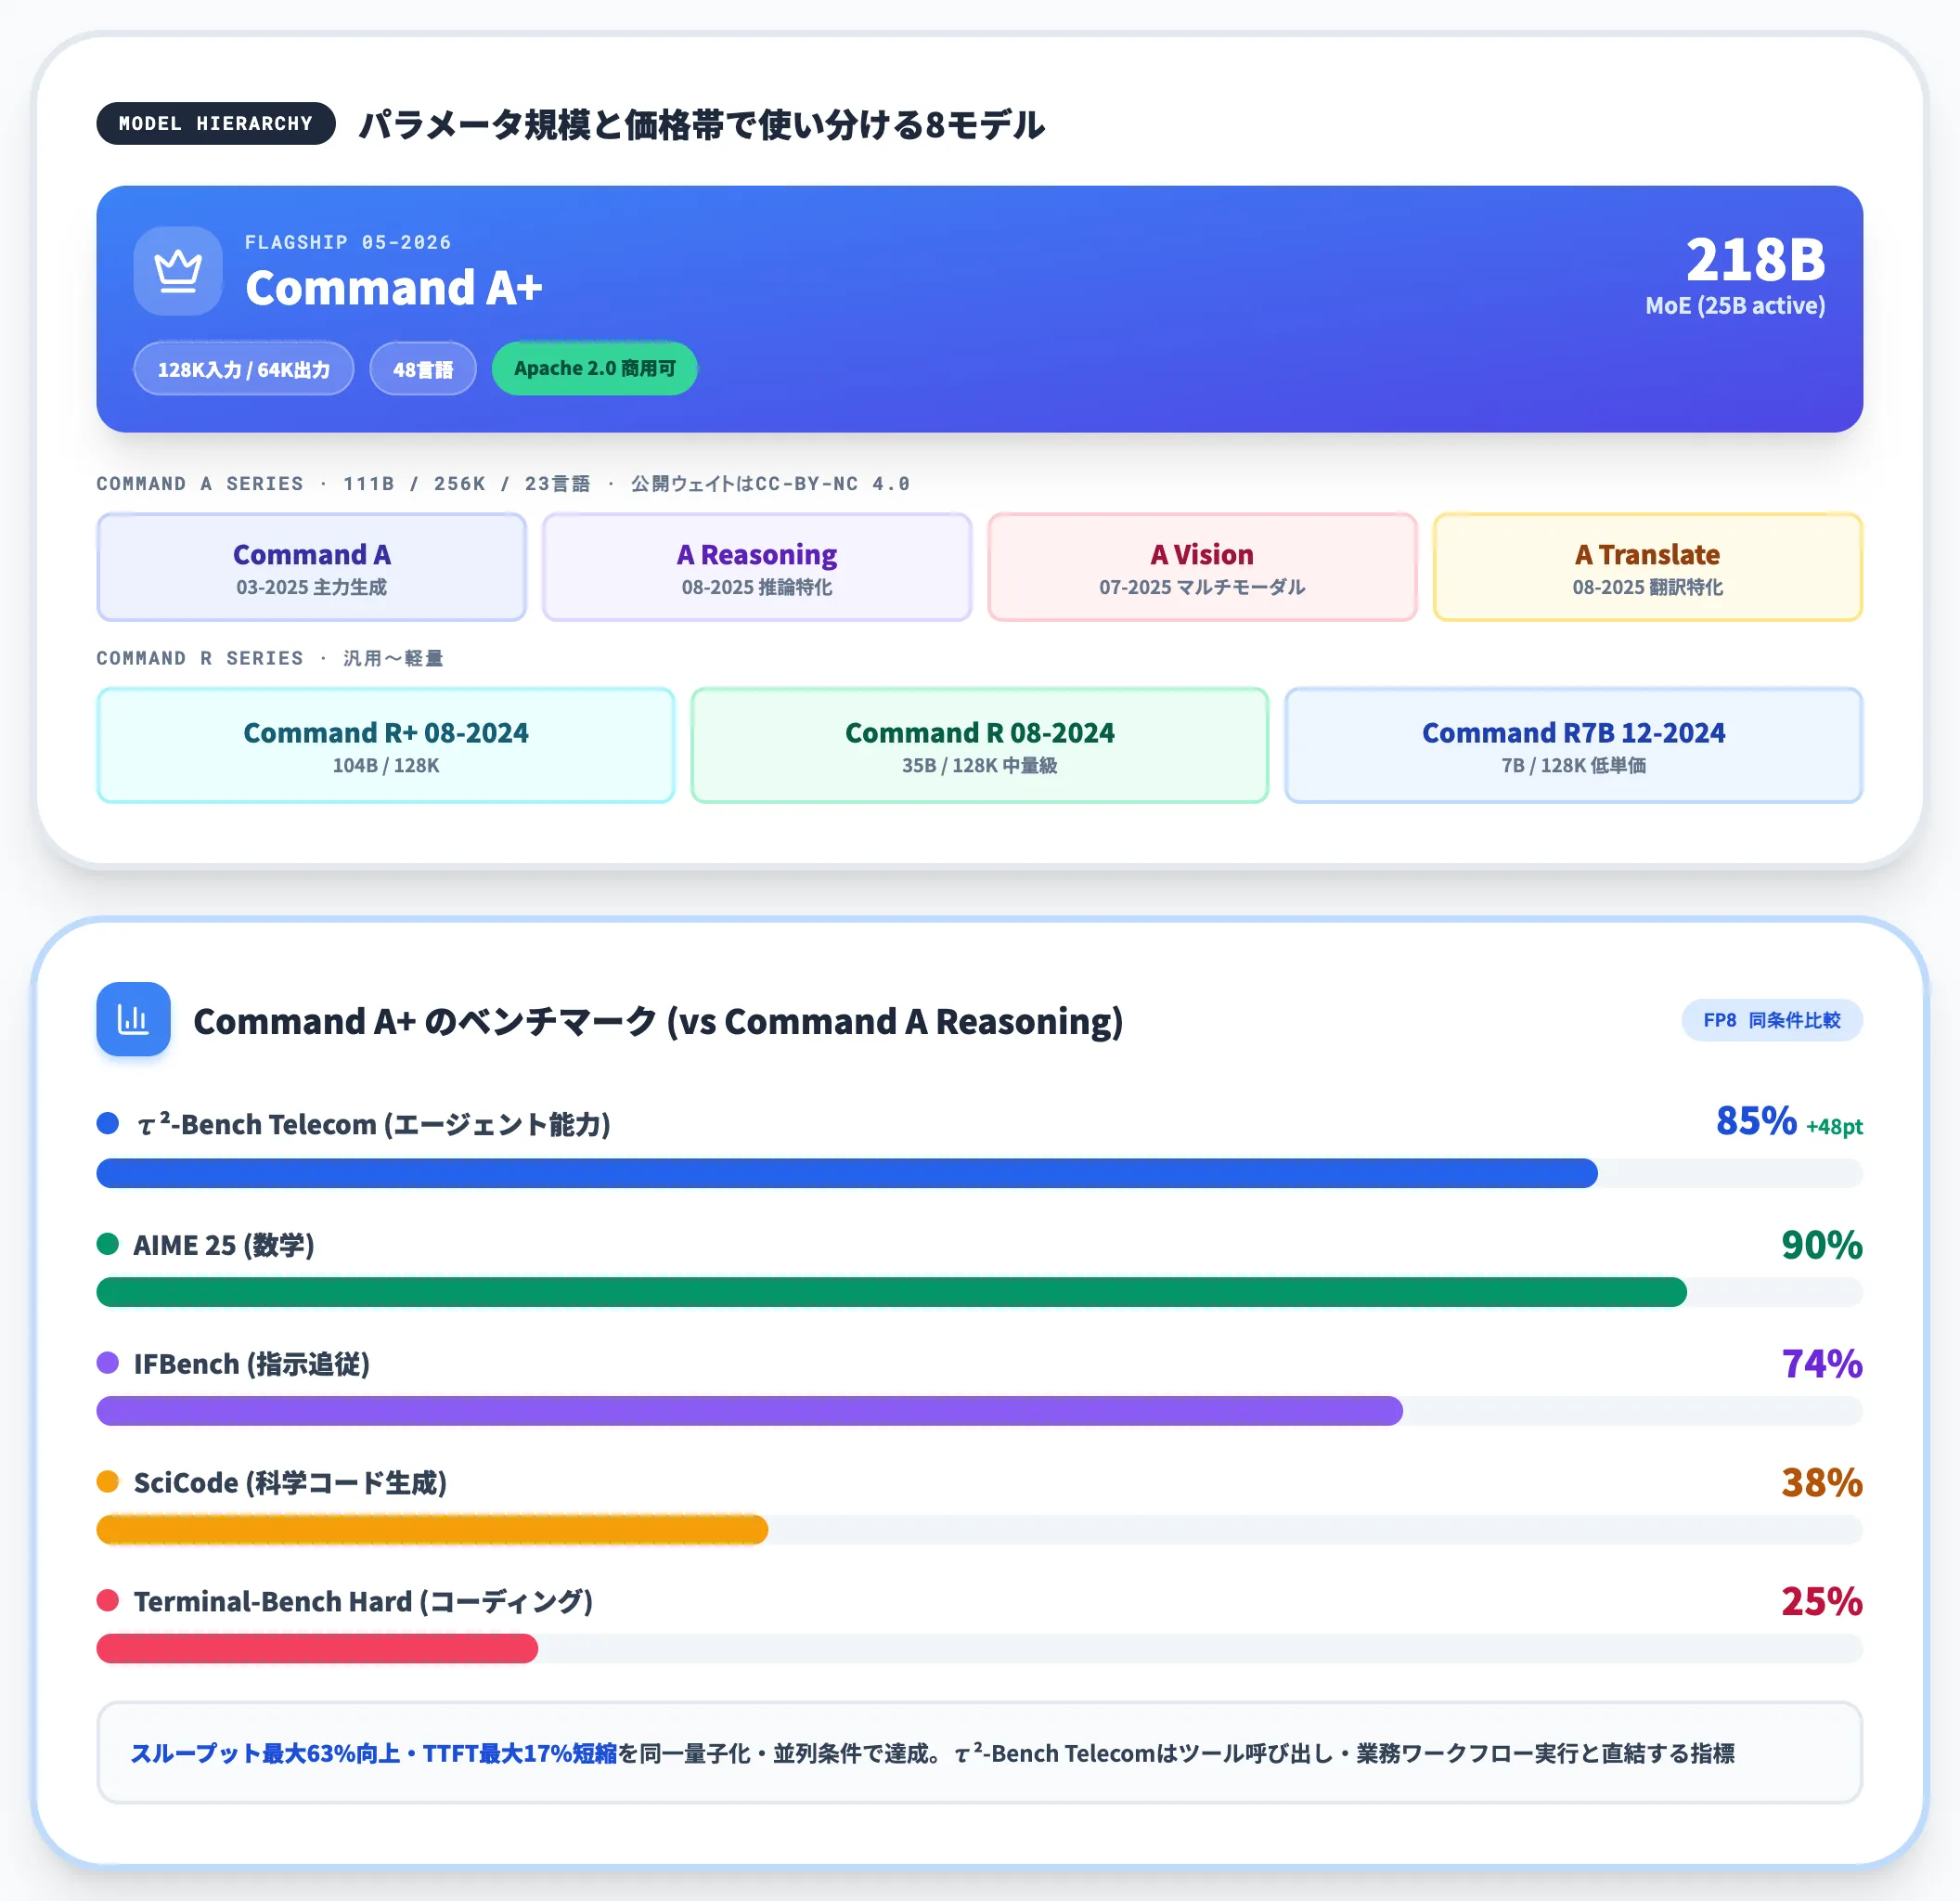1960x1901 pixels.
Task: Select the 48言語 pill
Action: coord(423,369)
